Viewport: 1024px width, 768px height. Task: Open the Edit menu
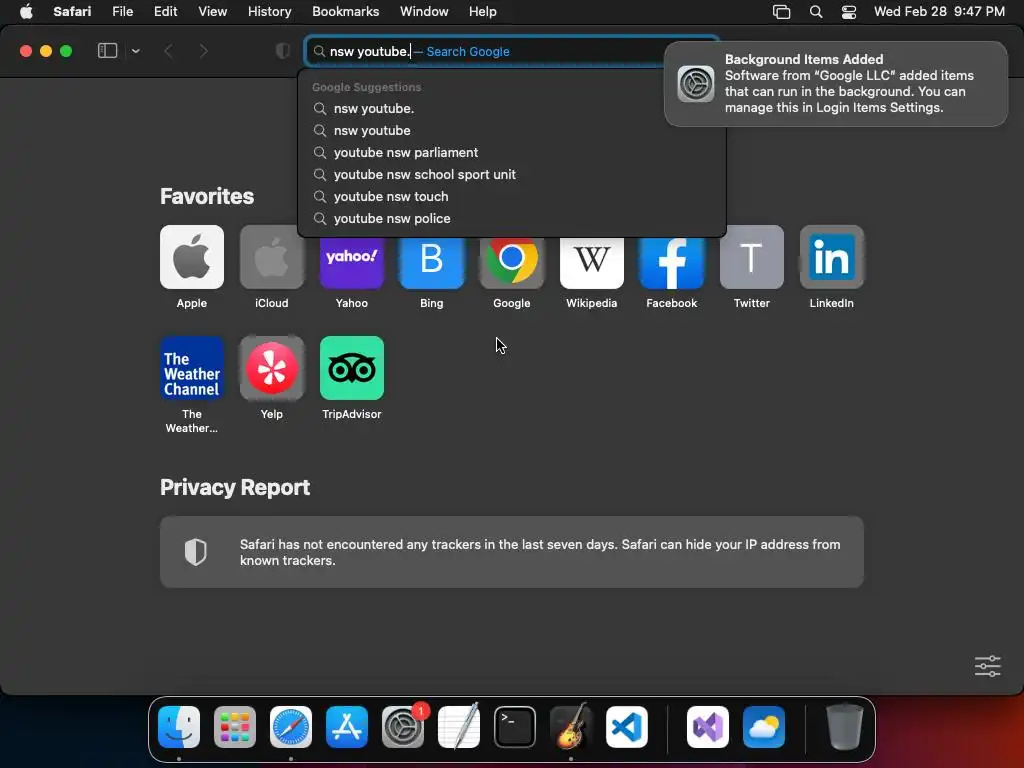[x=165, y=12]
